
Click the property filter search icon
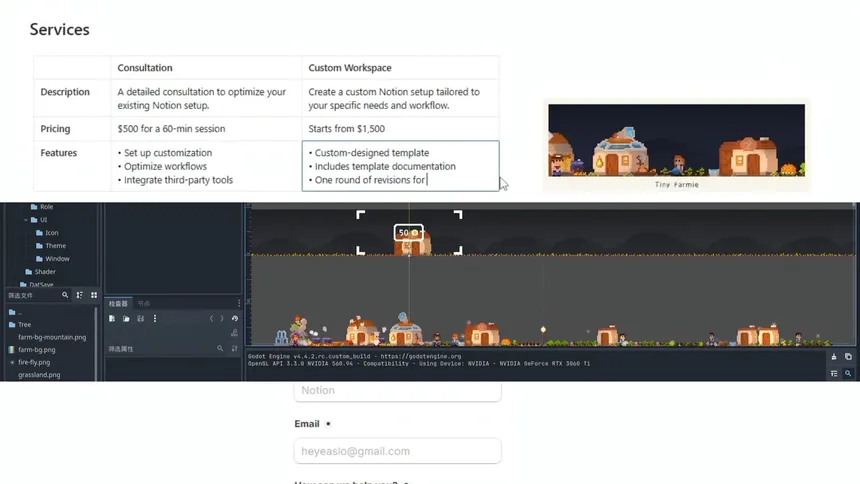[x=220, y=348]
